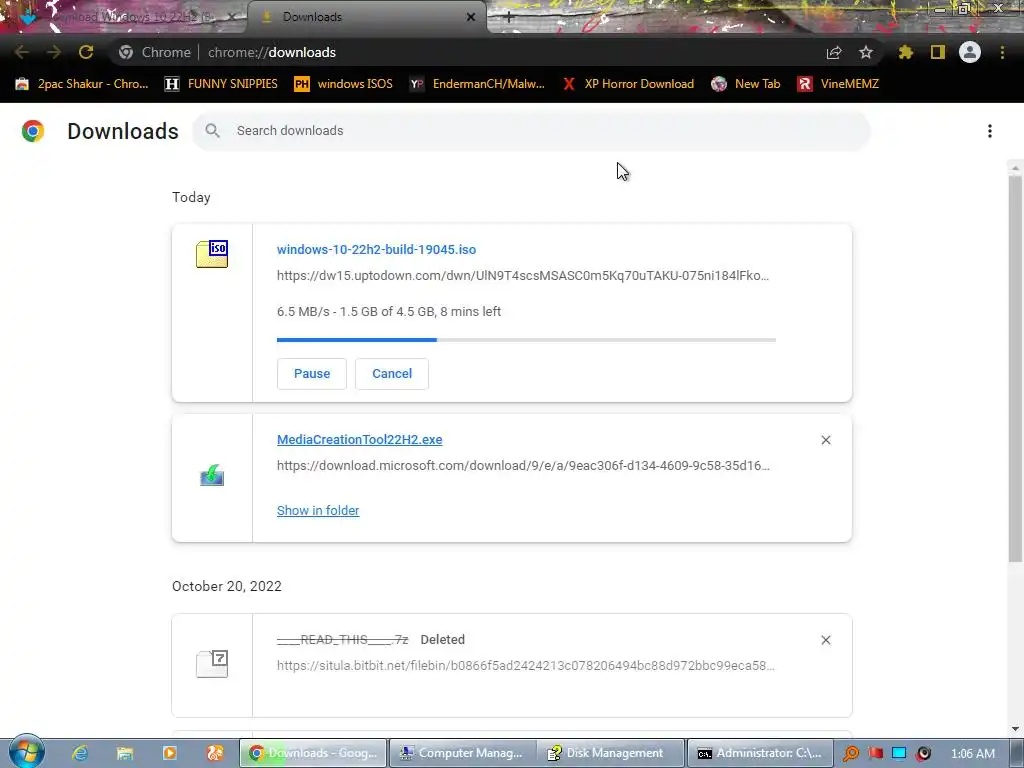The image size is (1024, 768).
Task: Open 2pac Shakur bookmark
Action: [82, 84]
